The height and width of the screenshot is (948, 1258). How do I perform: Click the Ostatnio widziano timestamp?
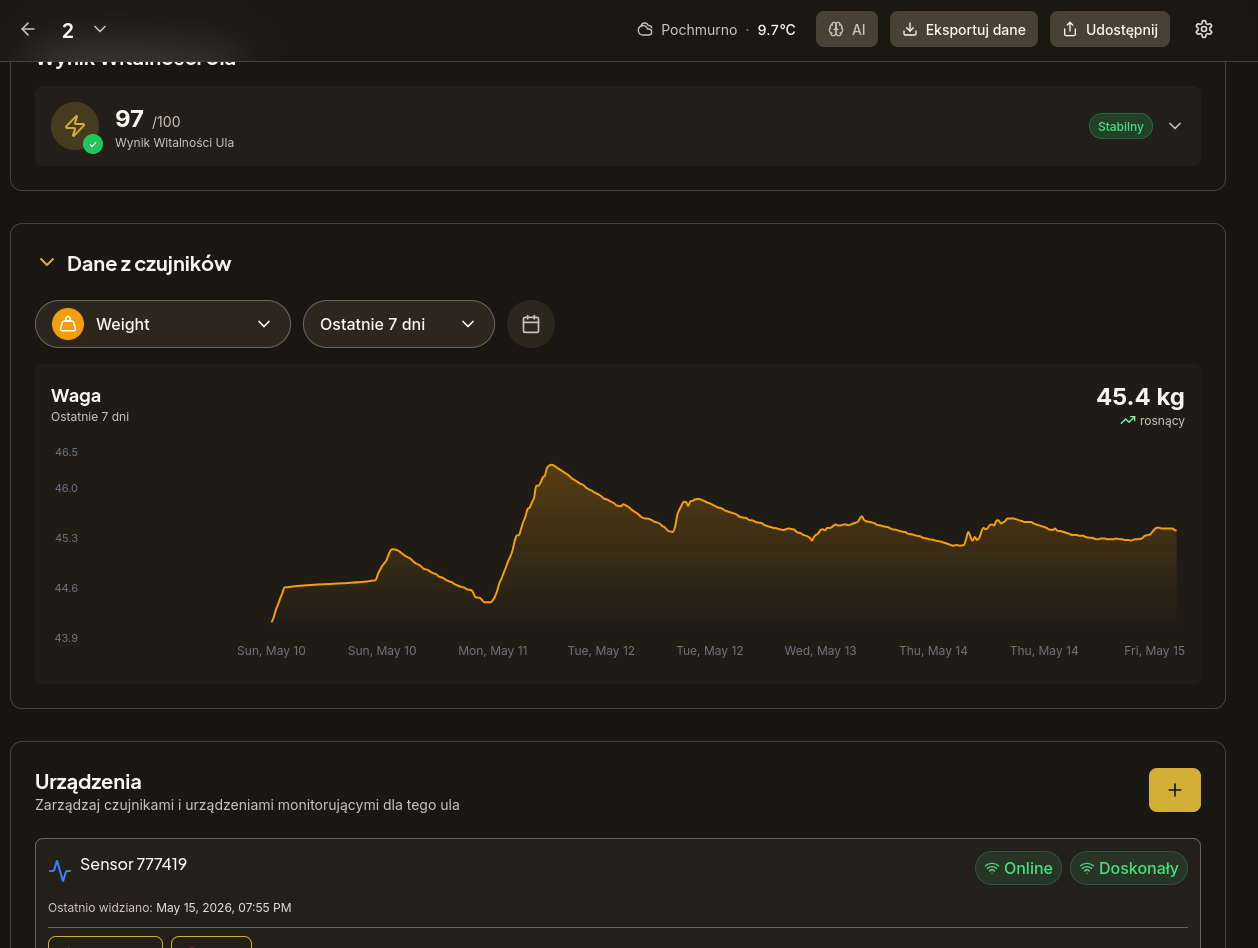[x=224, y=908]
